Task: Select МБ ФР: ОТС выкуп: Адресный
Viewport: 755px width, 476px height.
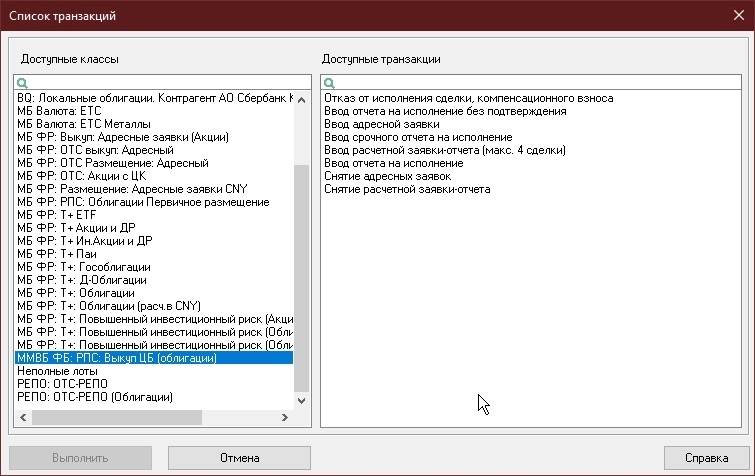Action: (x=154, y=150)
